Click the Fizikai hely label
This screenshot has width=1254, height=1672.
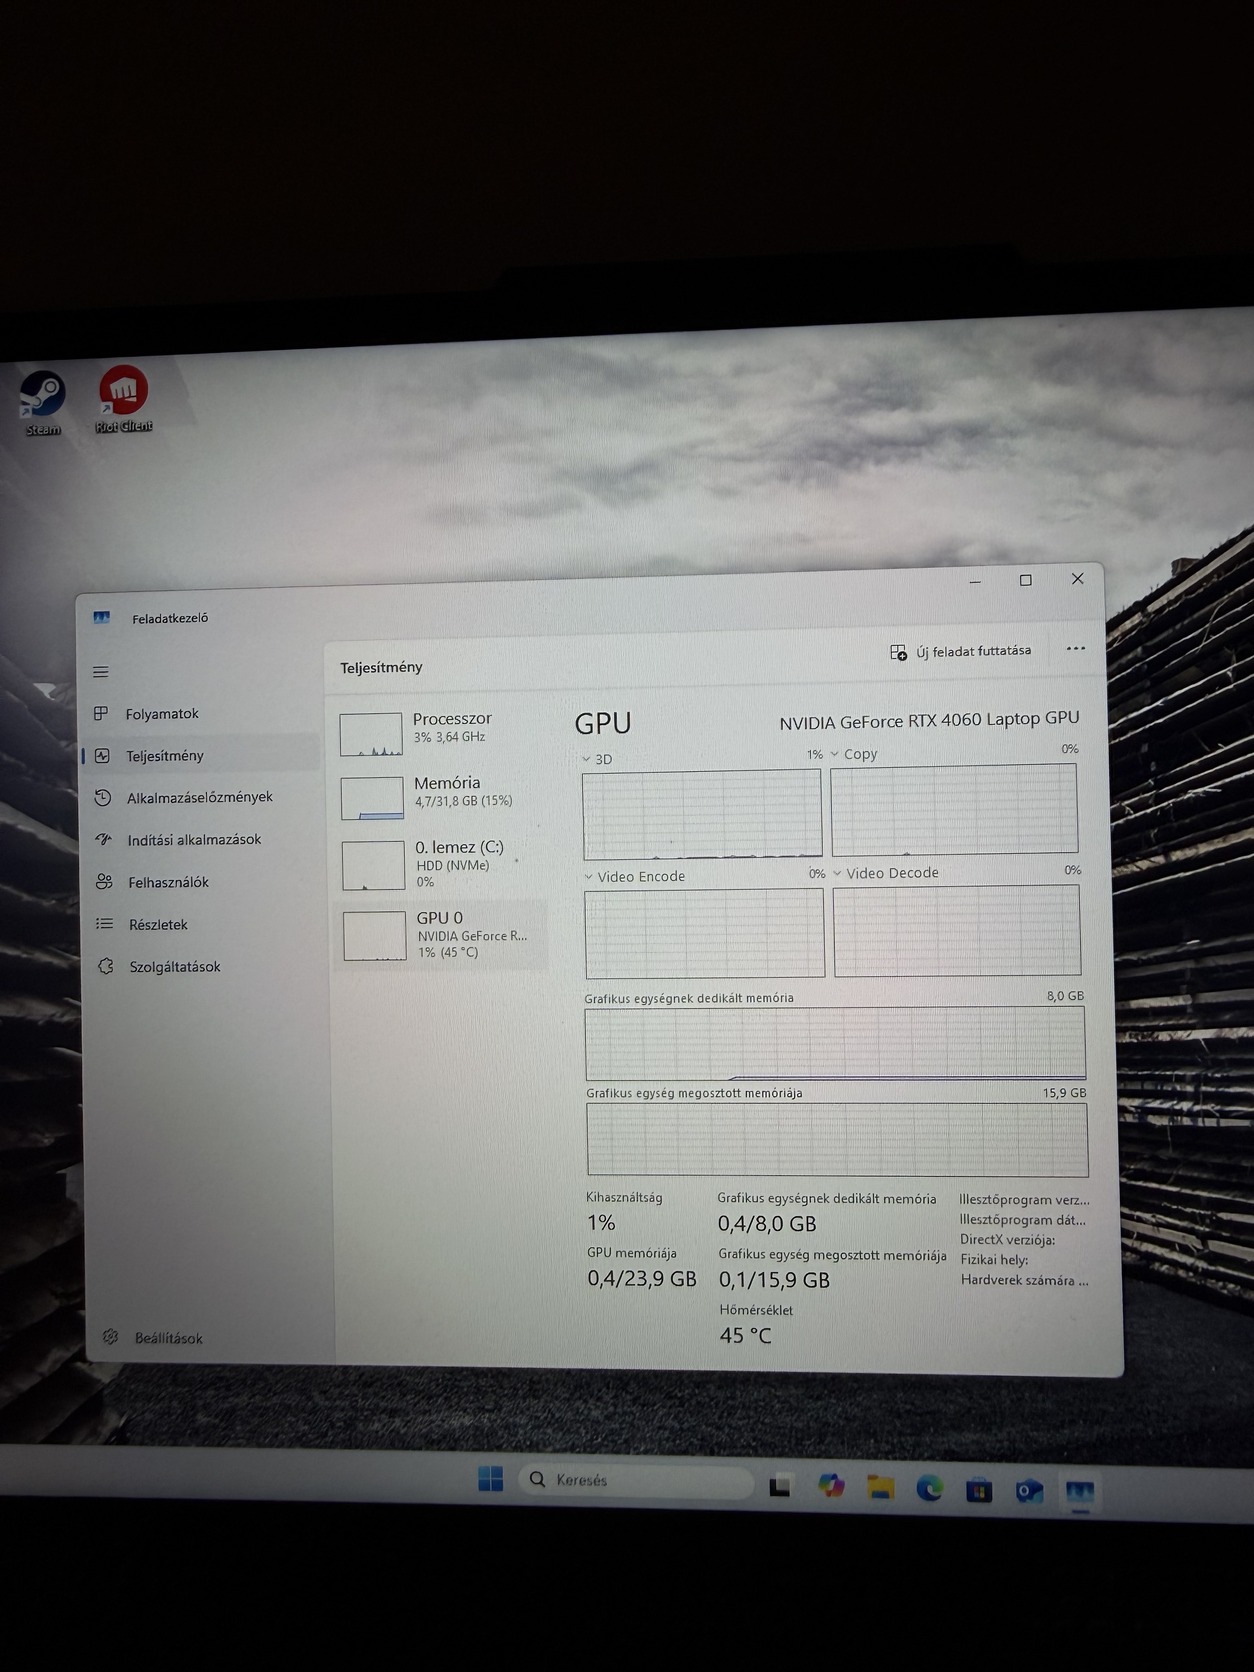[994, 1260]
